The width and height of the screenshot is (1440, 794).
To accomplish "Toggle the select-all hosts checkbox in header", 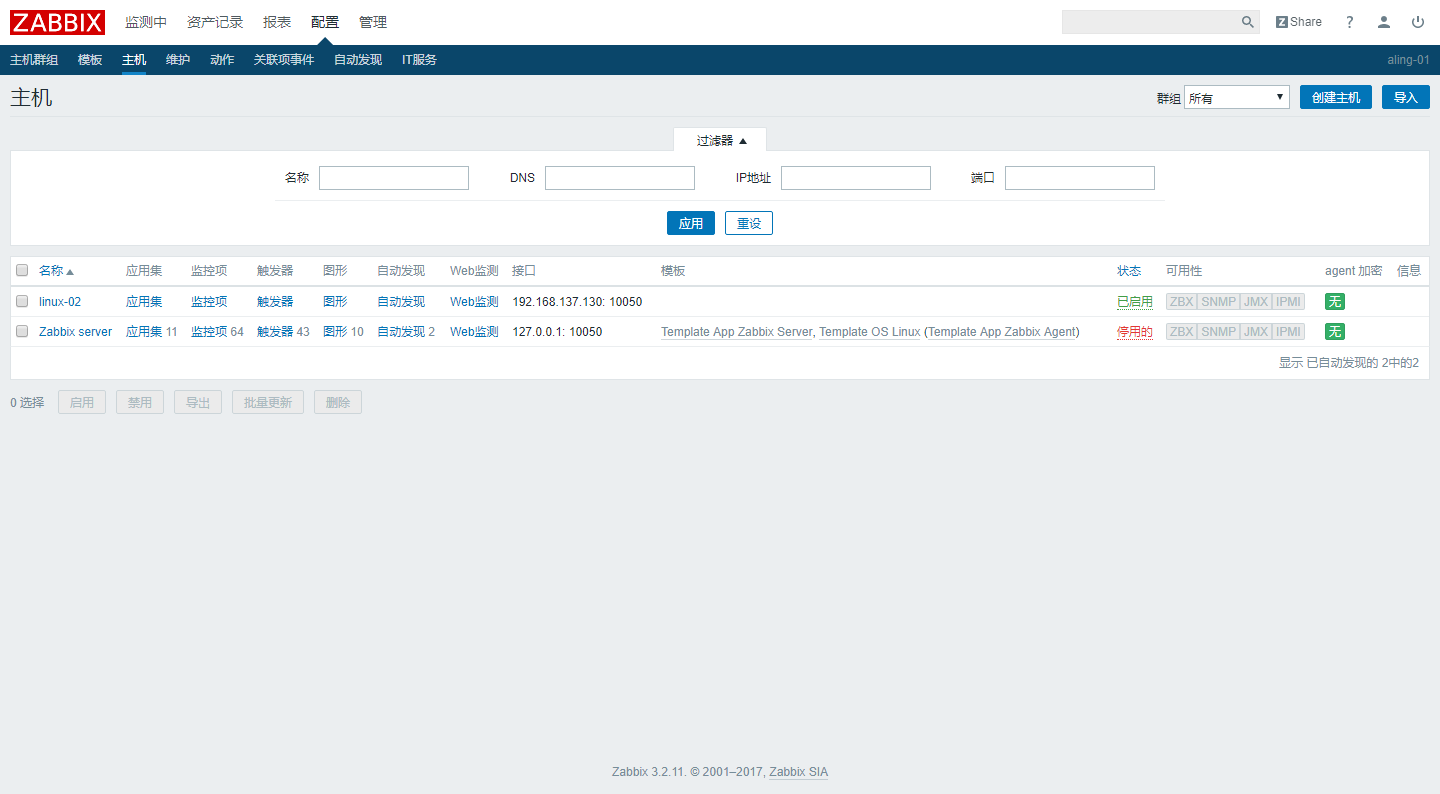I will (x=22, y=270).
